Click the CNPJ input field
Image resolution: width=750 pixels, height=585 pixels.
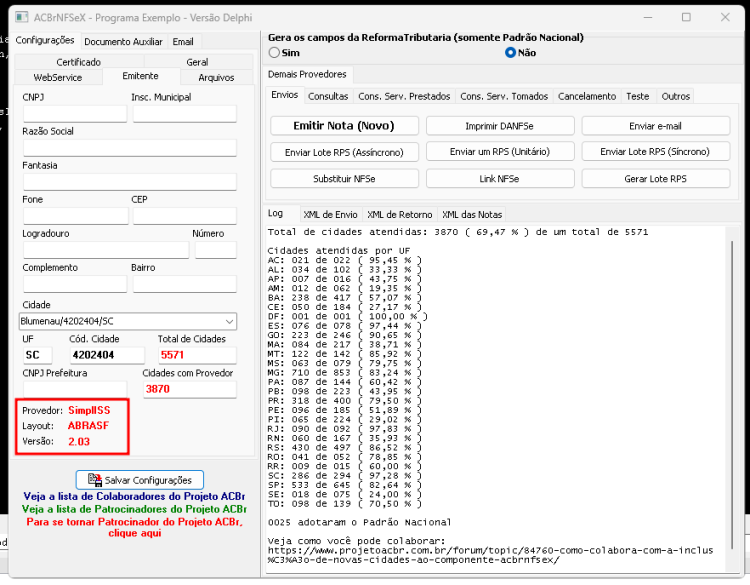pos(75,114)
